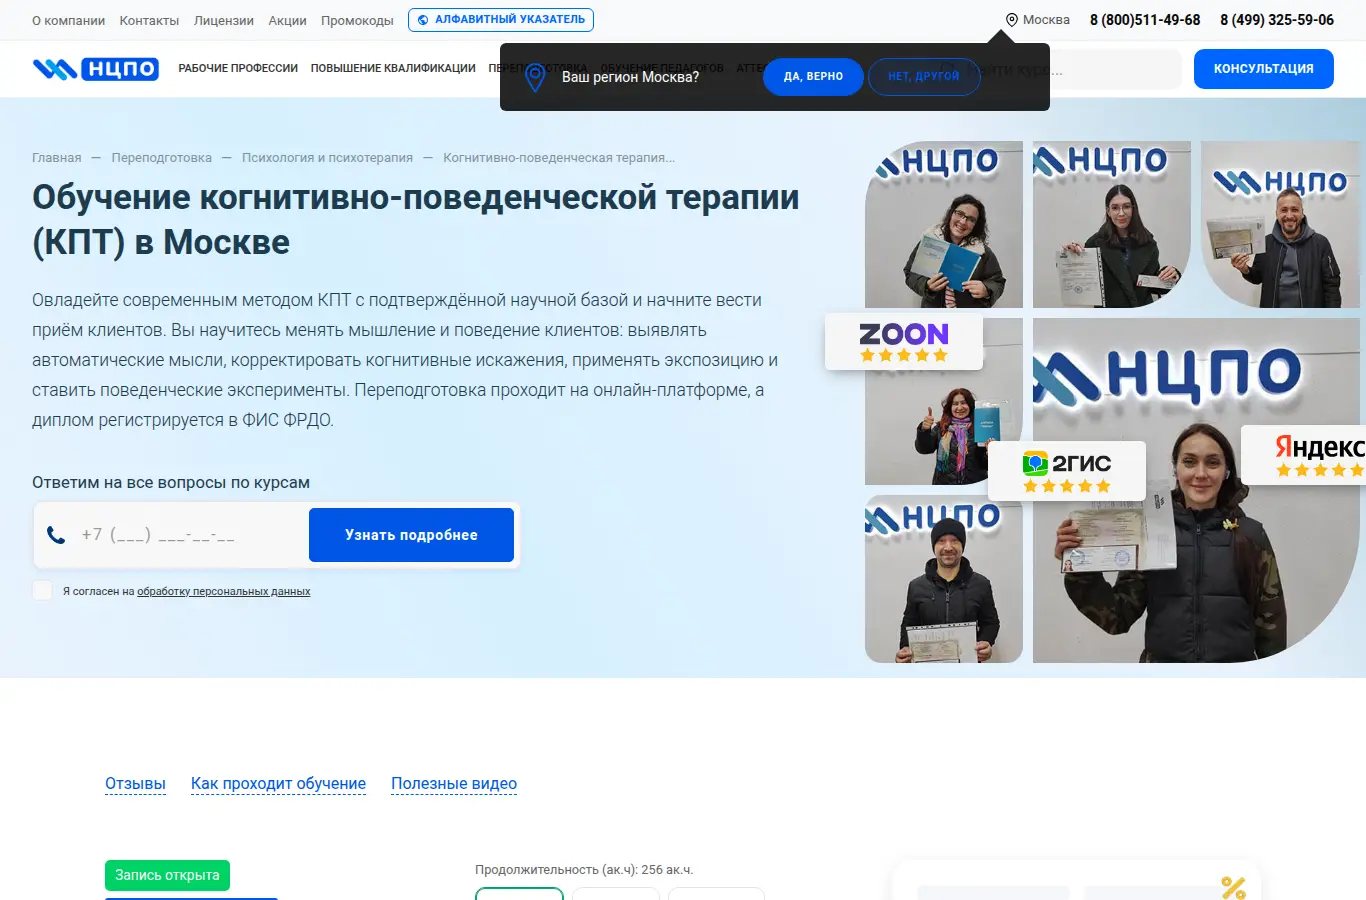Jump to Полезные видео section
The width and height of the screenshot is (1366, 900).
(x=454, y=784)
